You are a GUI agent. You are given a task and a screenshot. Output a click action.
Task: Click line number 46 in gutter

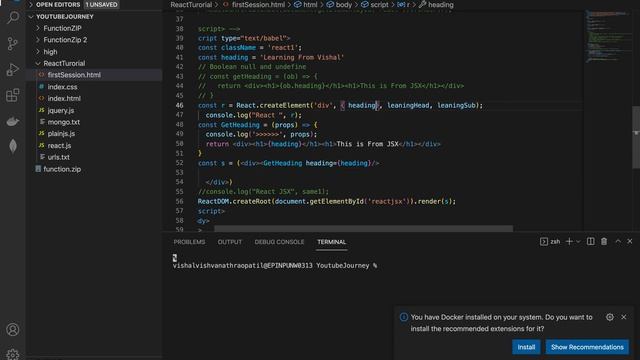tap(179, 105)
